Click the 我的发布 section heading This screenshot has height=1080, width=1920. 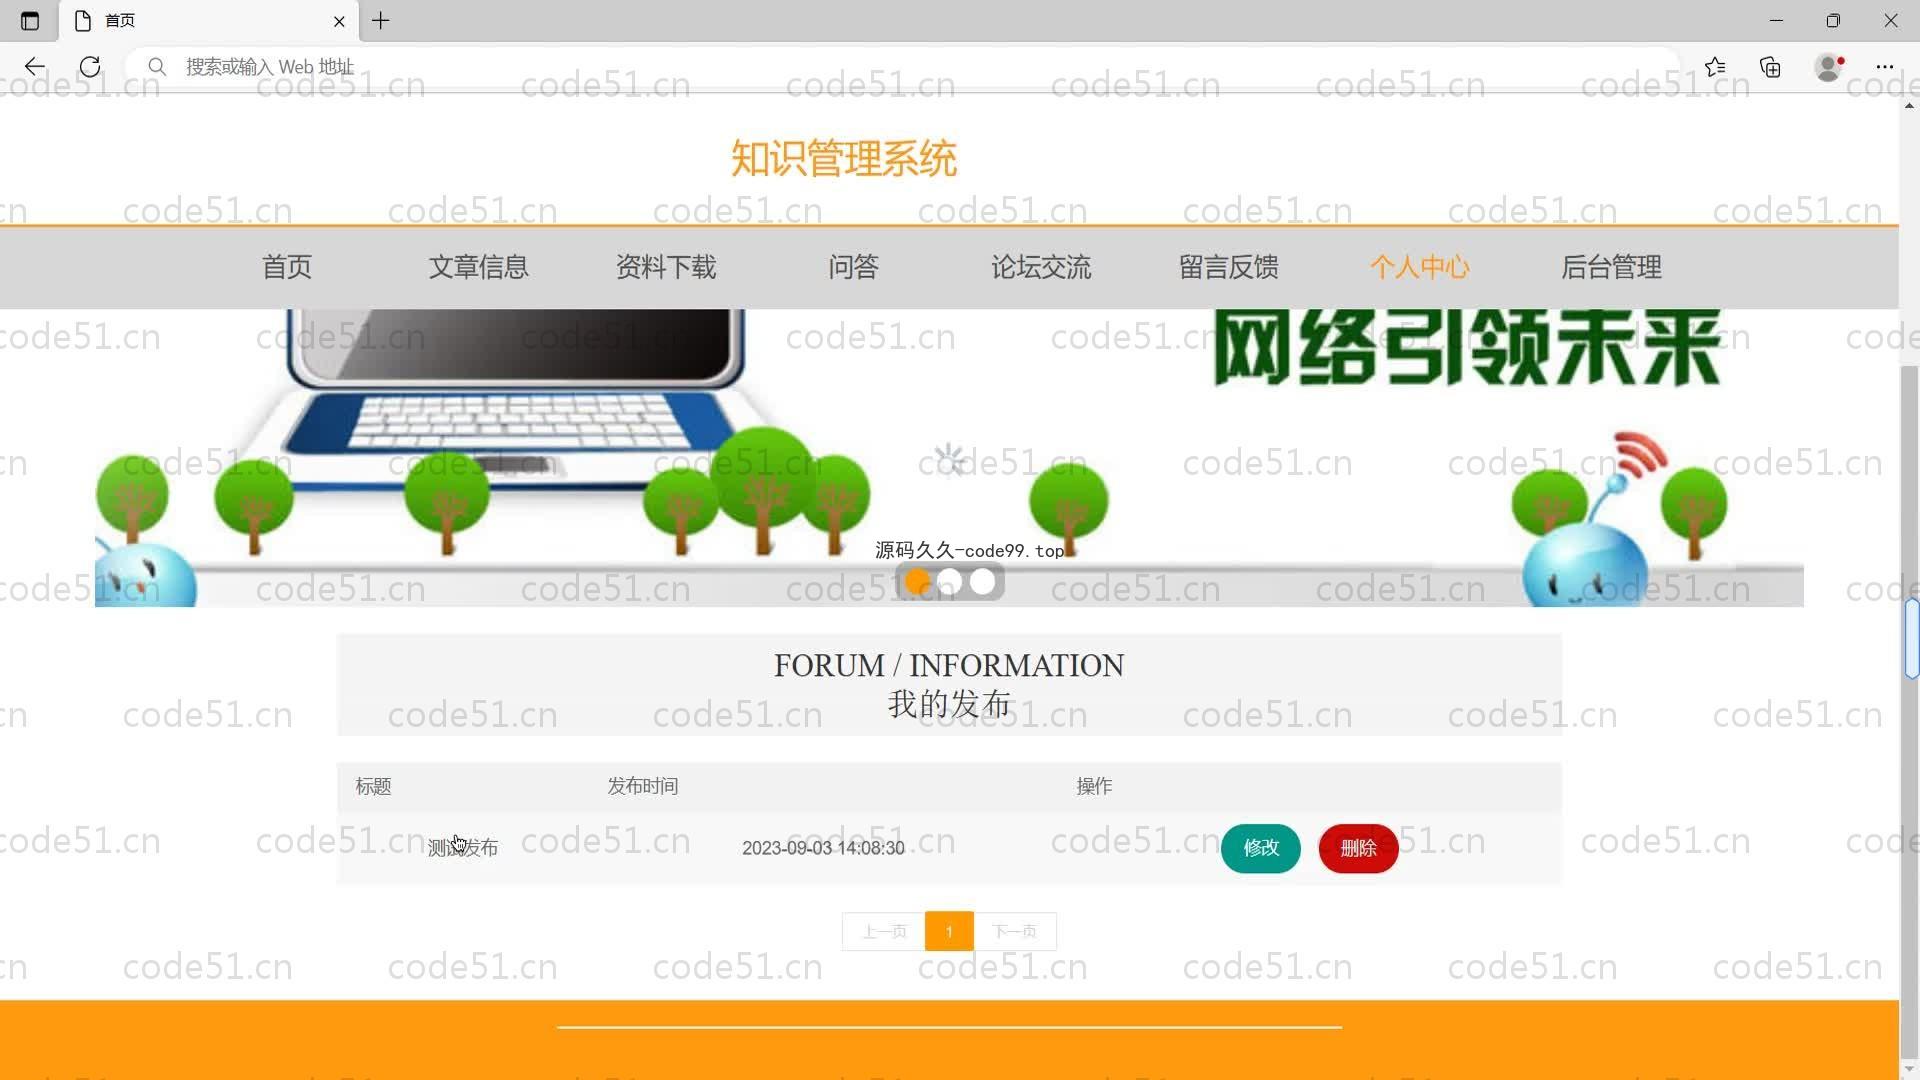(x=949, y=704)
